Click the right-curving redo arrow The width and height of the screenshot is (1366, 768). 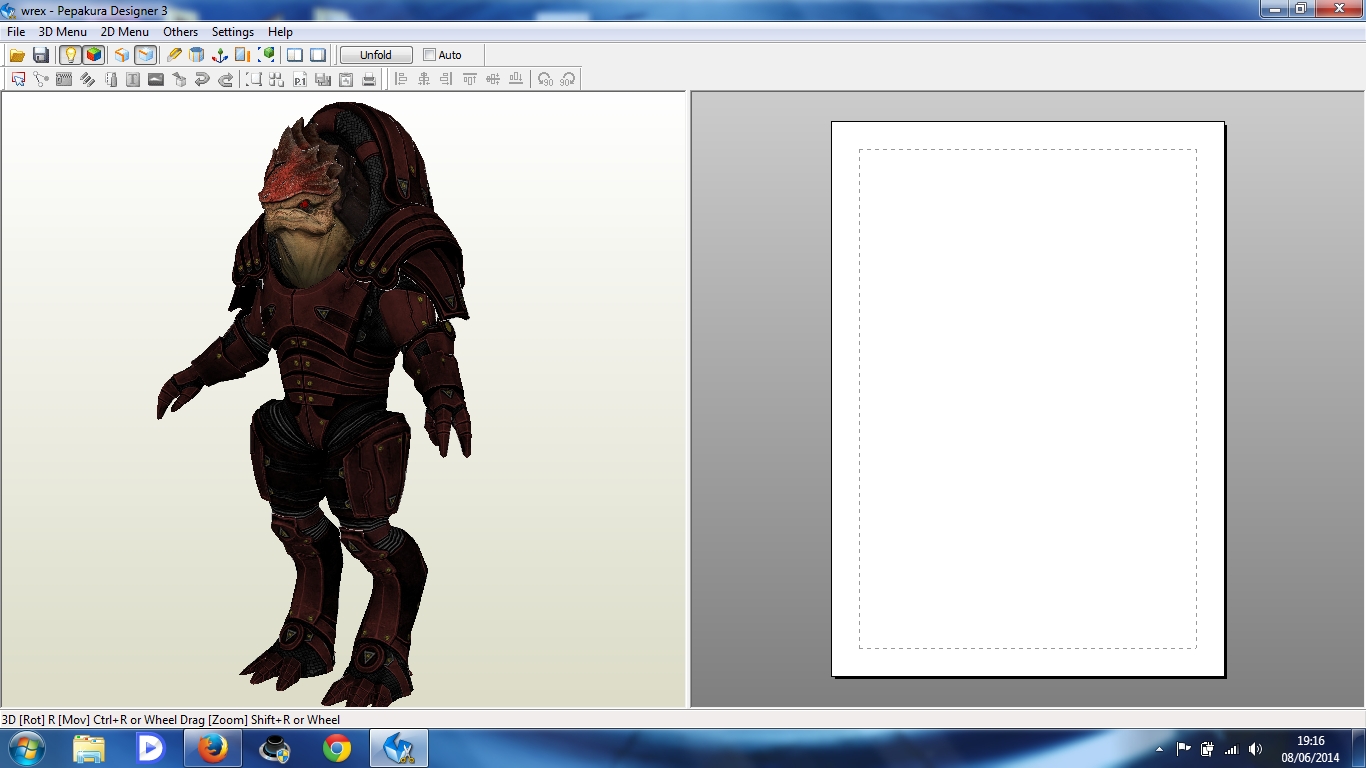point(225,79)
